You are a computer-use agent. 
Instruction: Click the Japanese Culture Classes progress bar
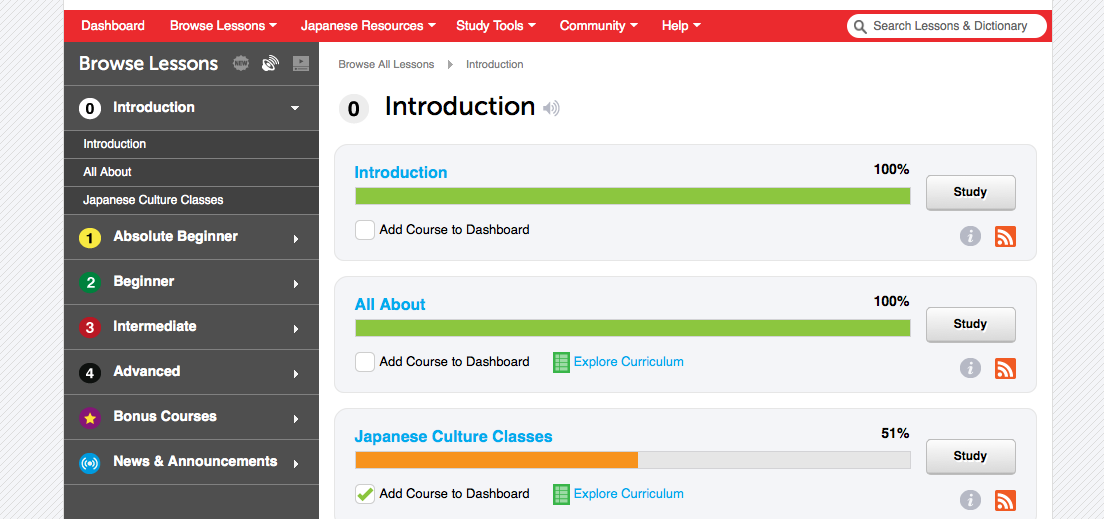click(632, 460)
